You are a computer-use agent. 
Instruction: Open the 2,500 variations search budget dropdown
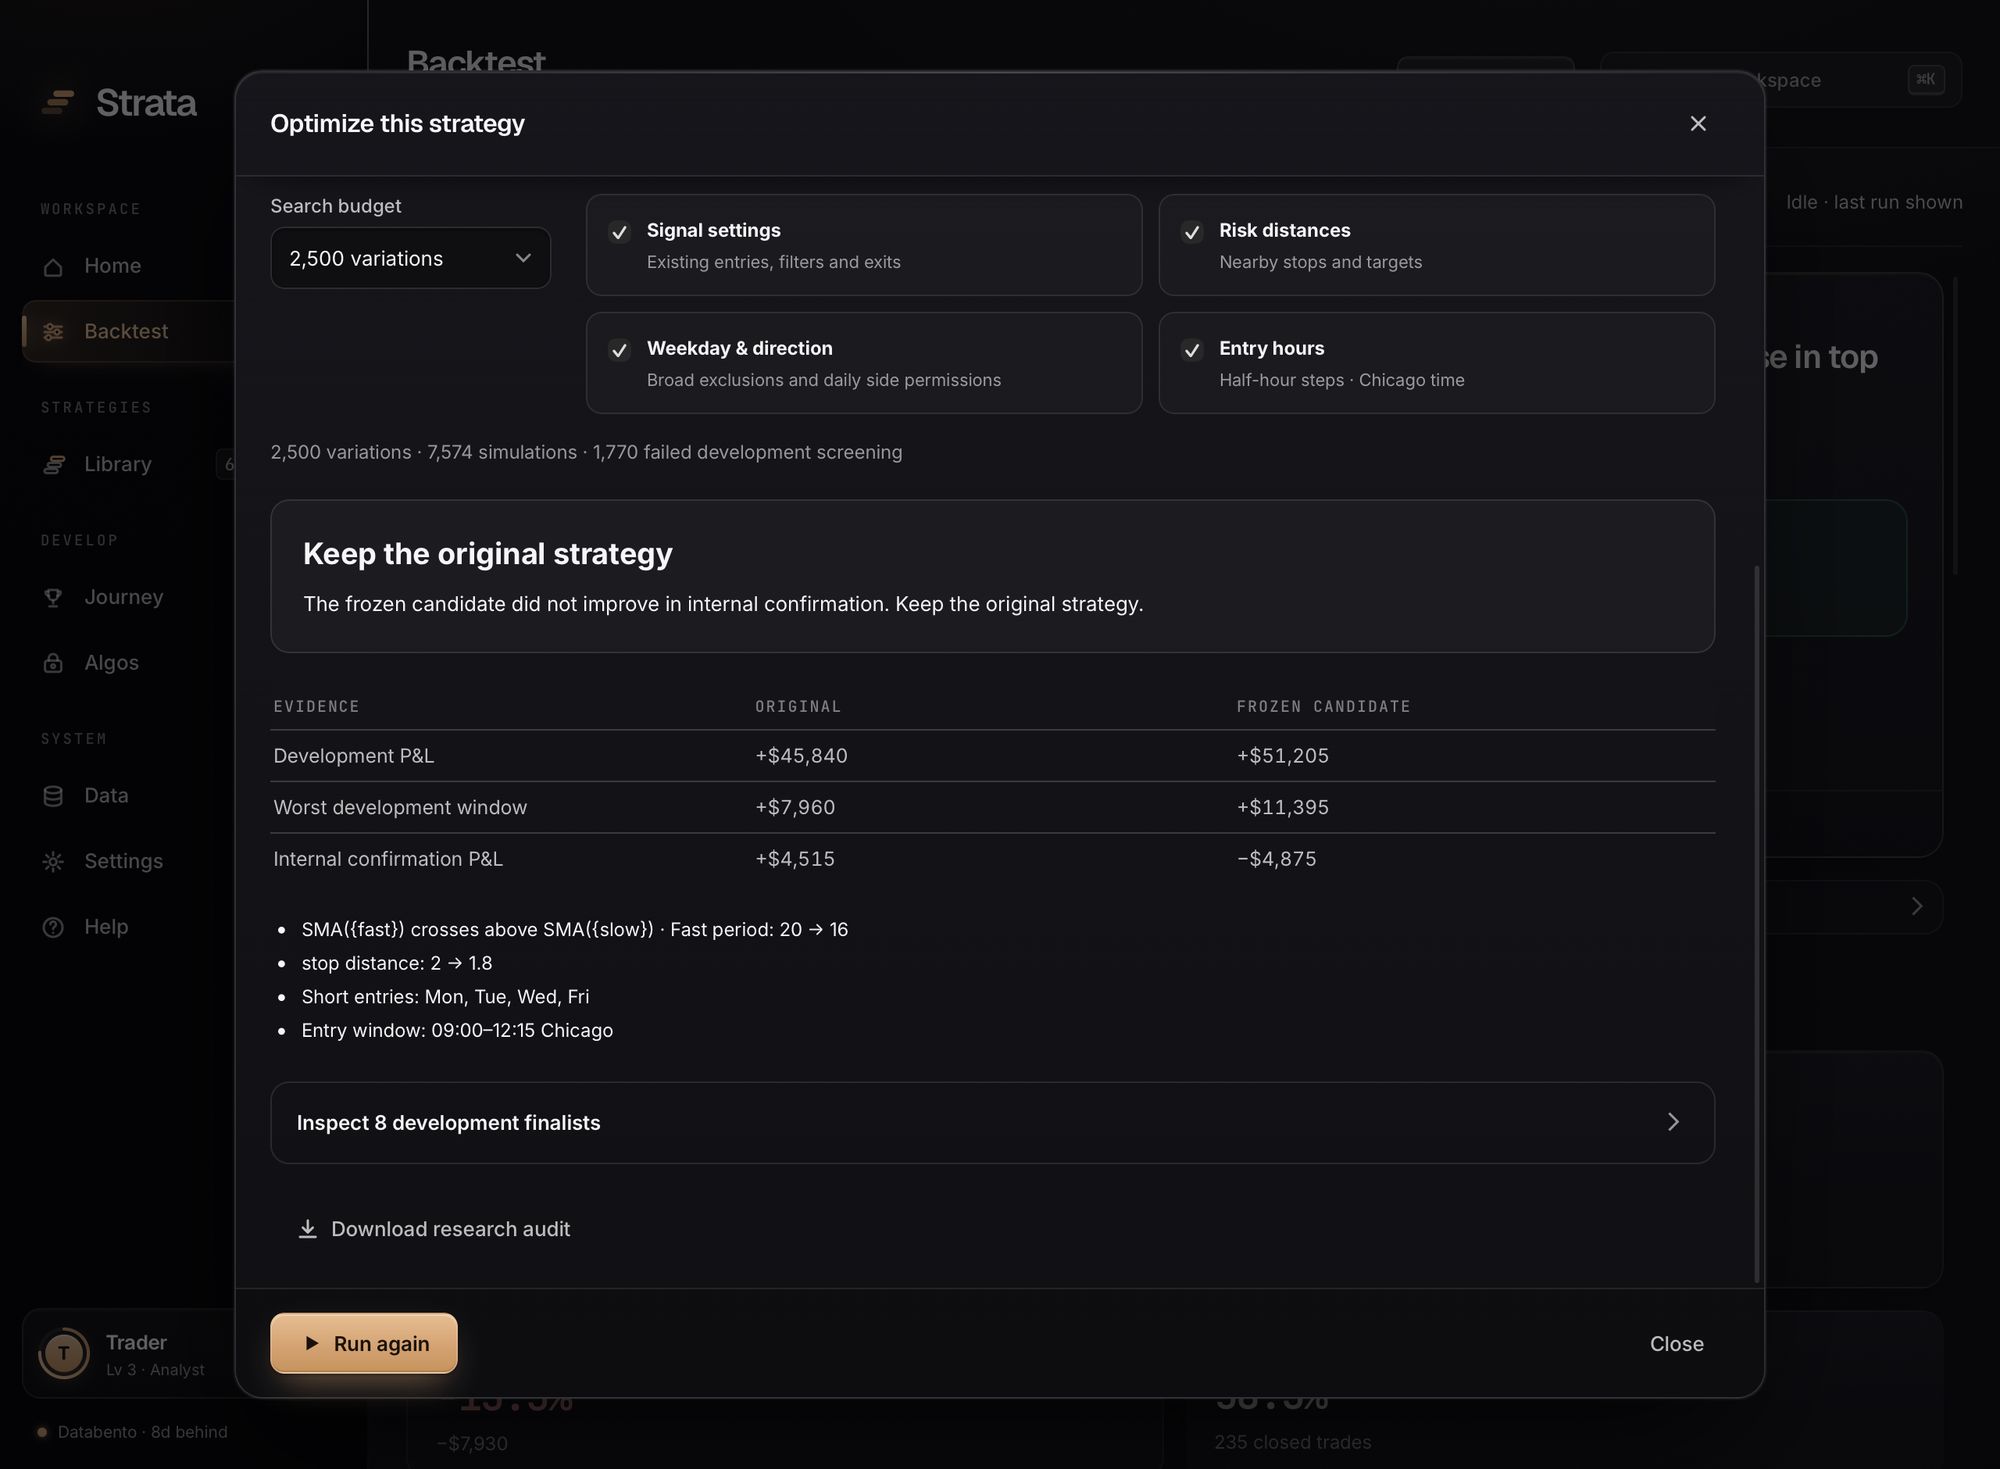pyautogui.click(x=410, y=258)
